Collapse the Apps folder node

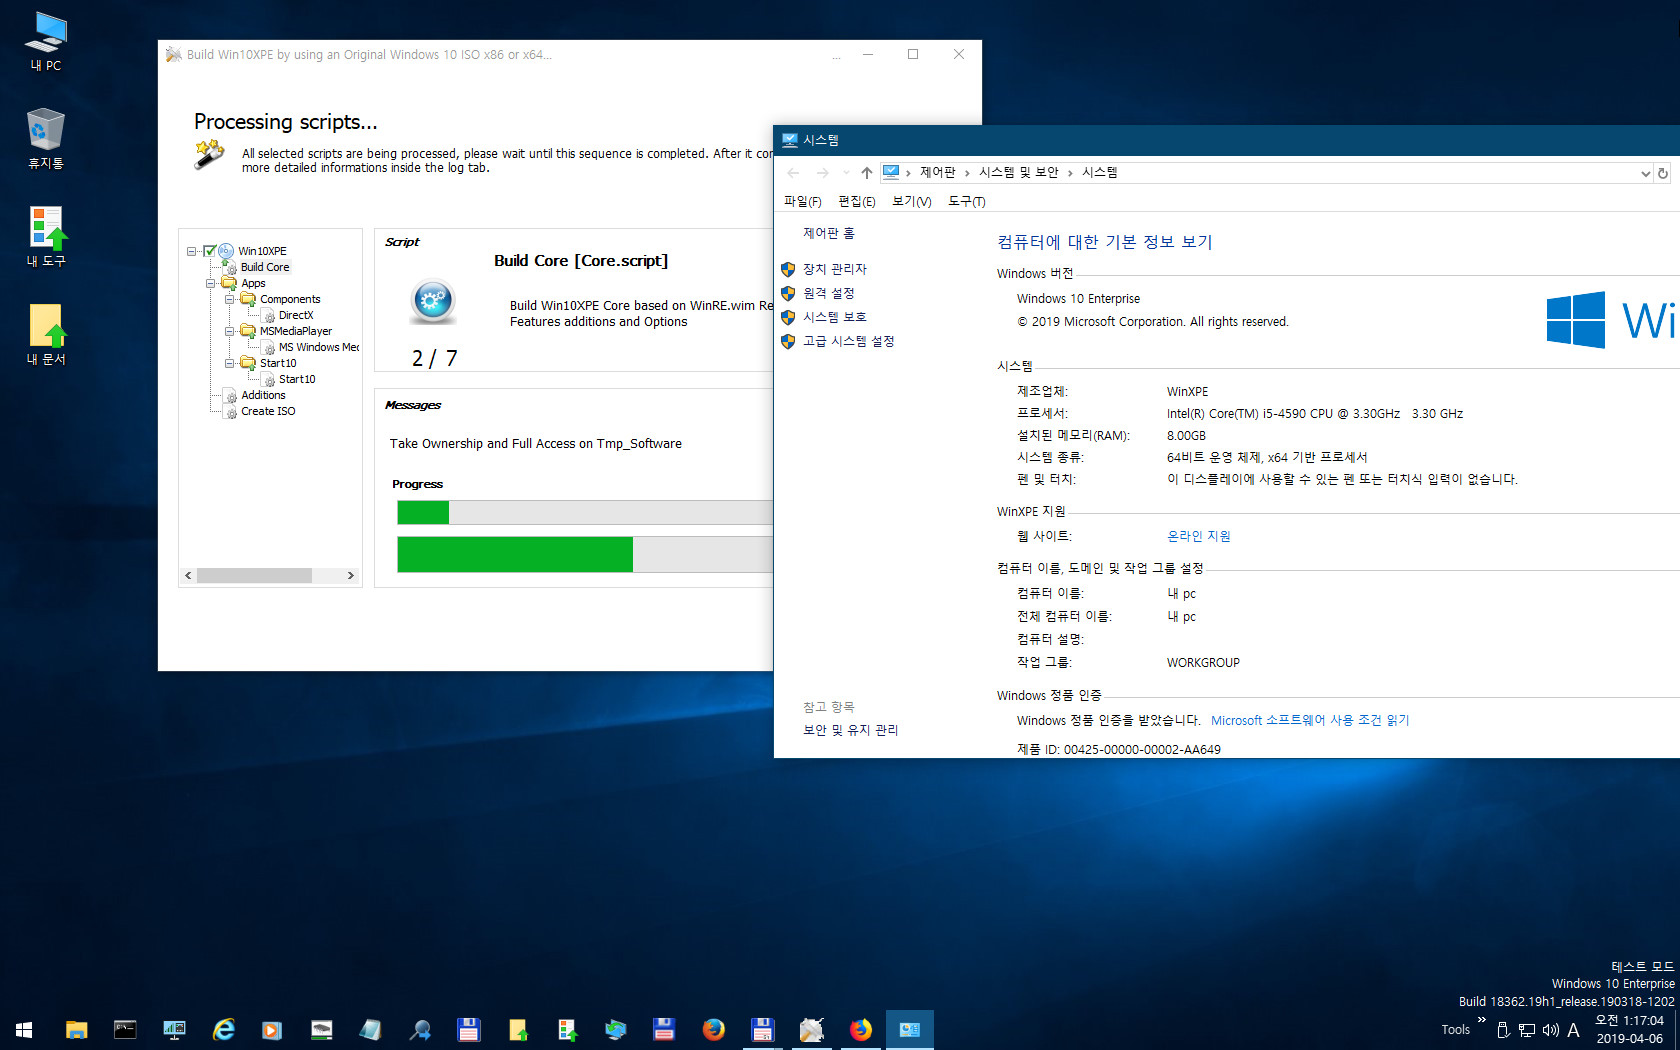click(x=210, y=283)
